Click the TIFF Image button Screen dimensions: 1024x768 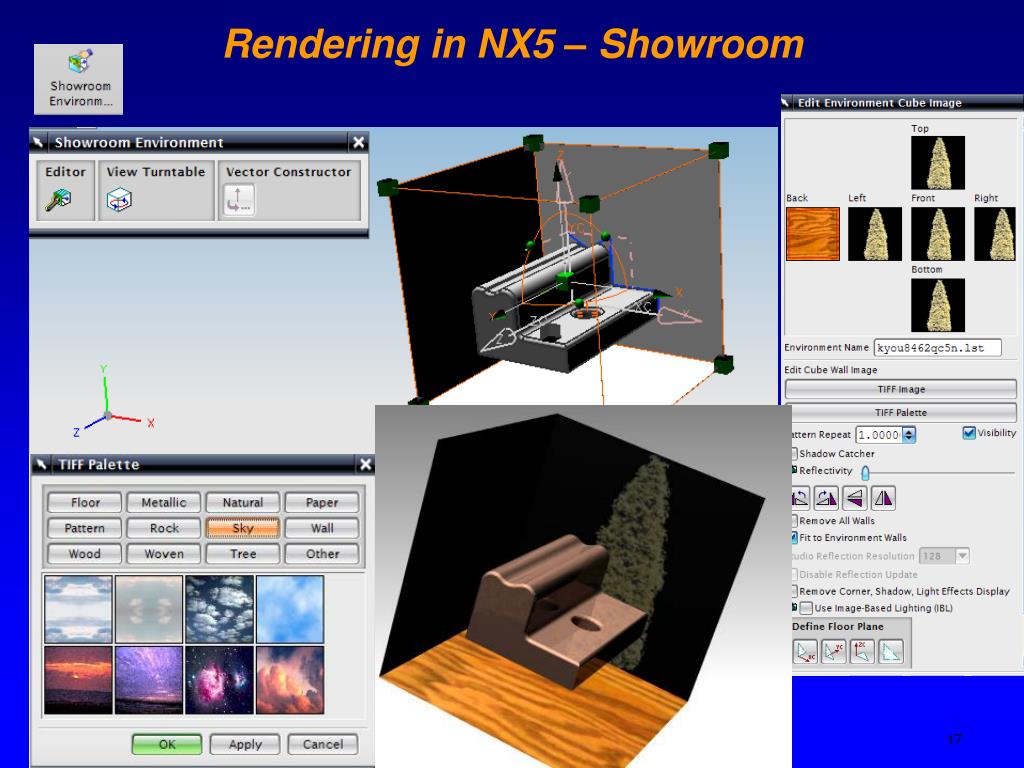point(901,389)
